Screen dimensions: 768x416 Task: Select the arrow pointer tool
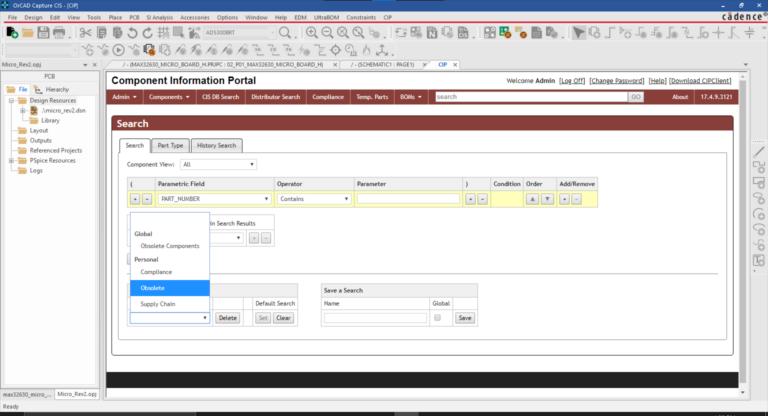pos(578,33)
